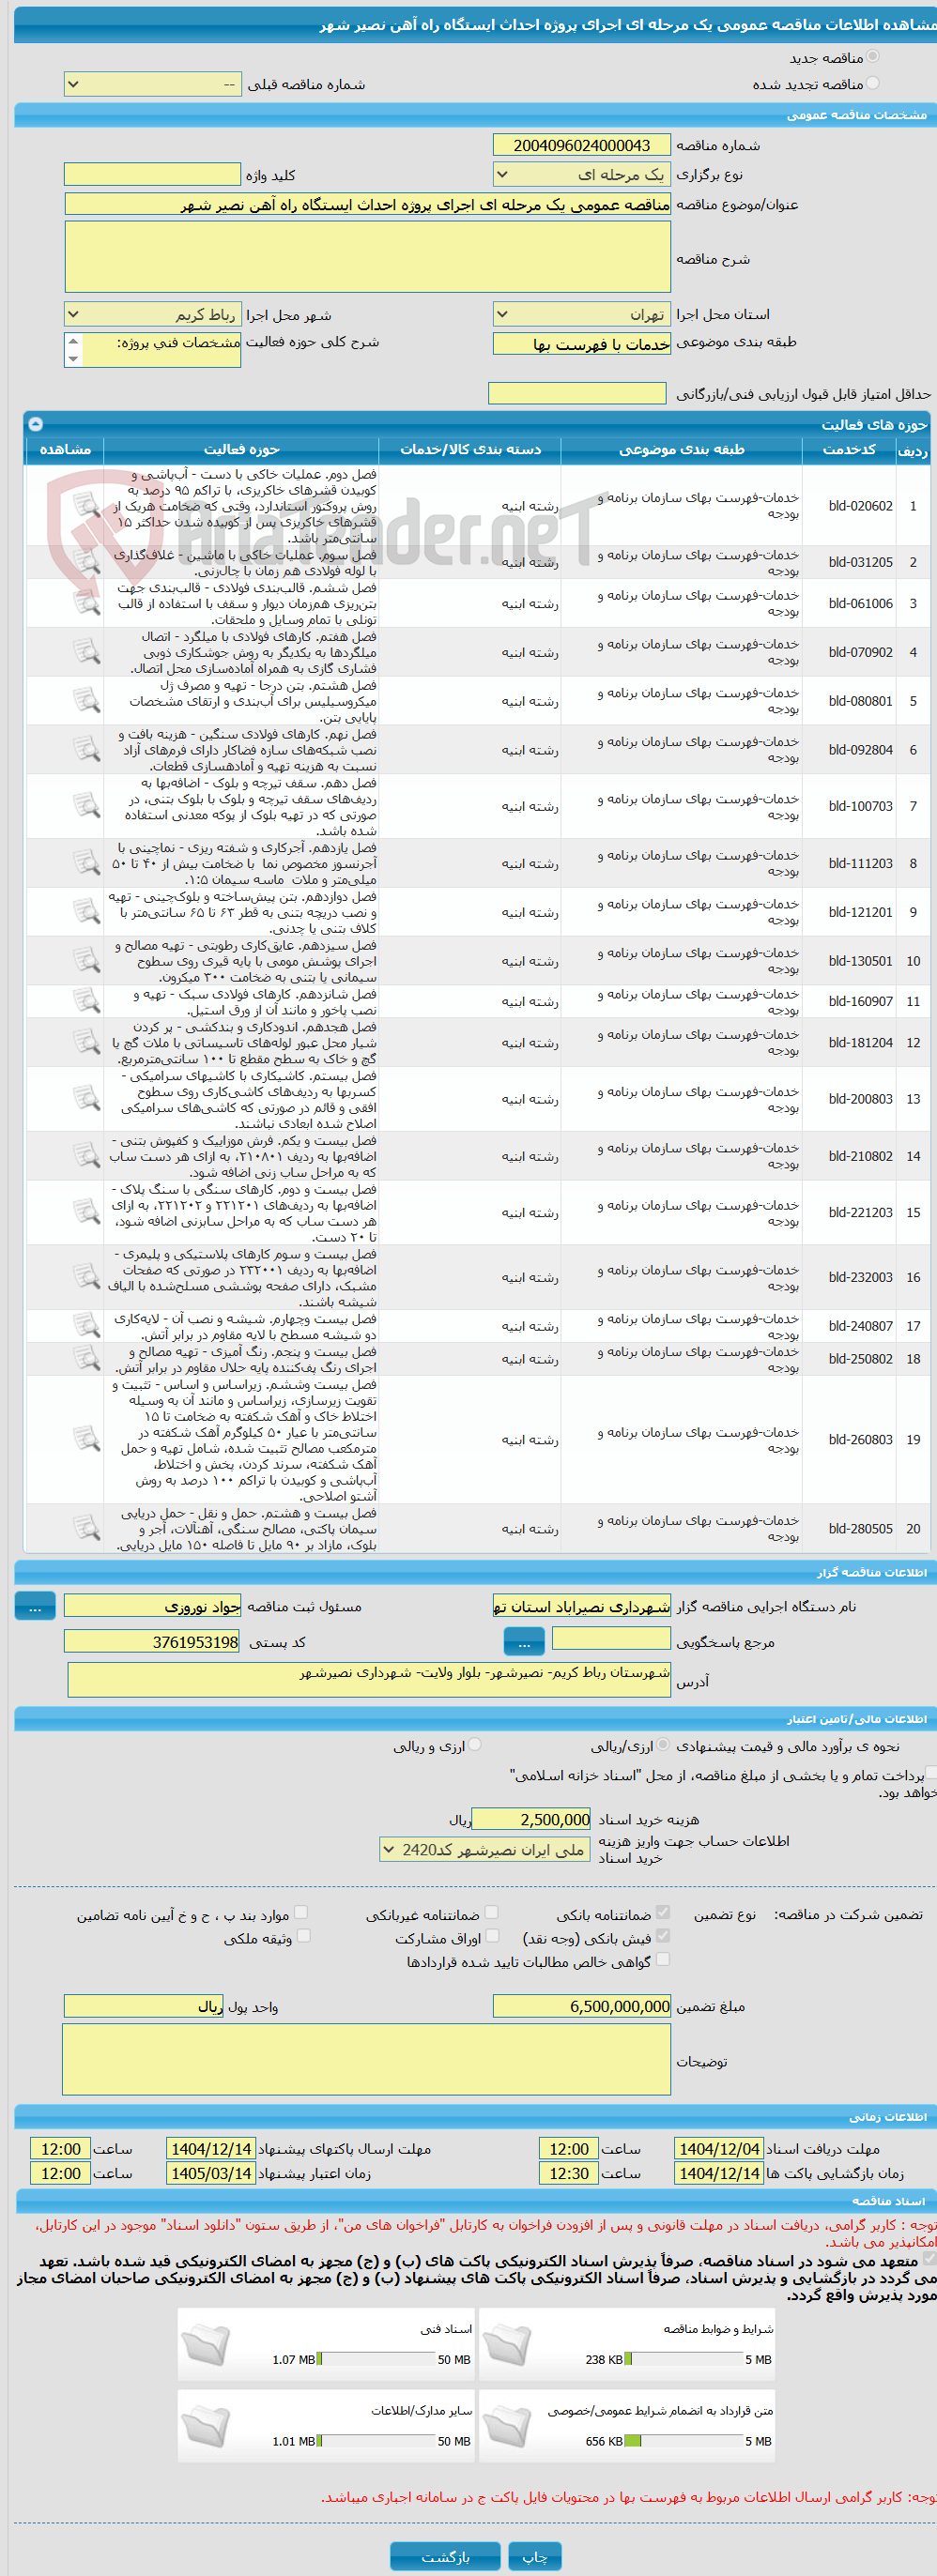937x2576 pixels.
Task: Open view icon for row bld-200803
Action: 86,1099
